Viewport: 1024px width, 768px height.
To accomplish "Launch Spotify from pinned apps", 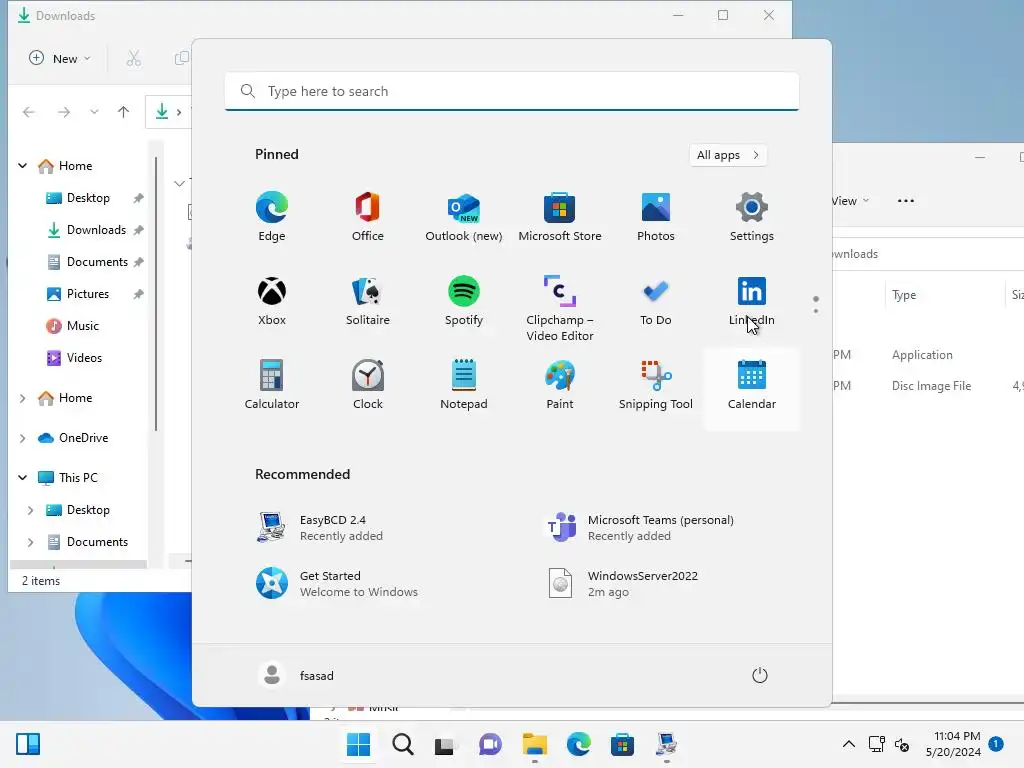I will coord(464,301).
